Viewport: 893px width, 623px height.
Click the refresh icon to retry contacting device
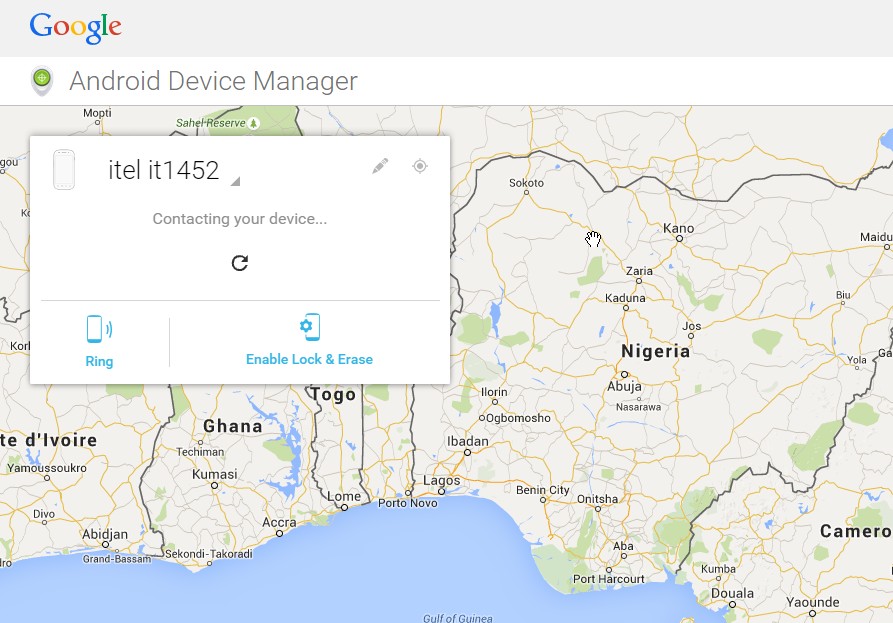tap(239, 263)
